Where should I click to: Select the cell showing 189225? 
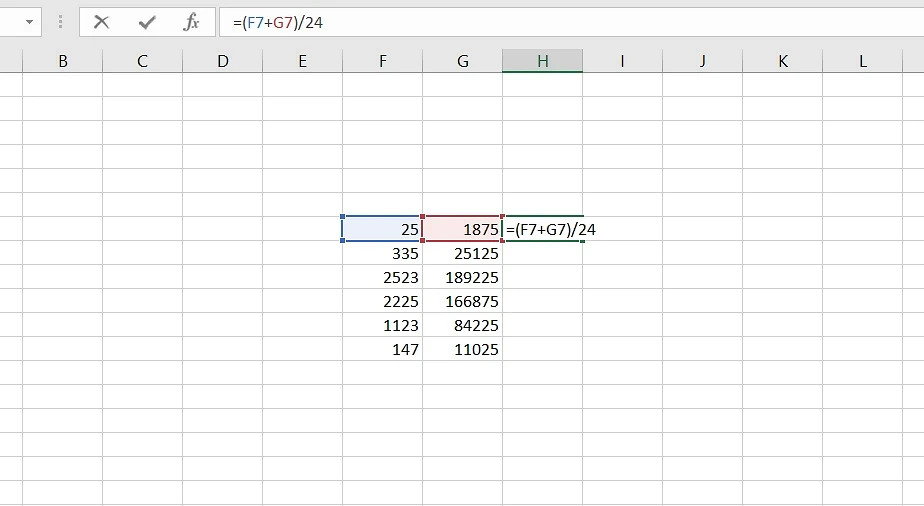(x=462, y=277)
